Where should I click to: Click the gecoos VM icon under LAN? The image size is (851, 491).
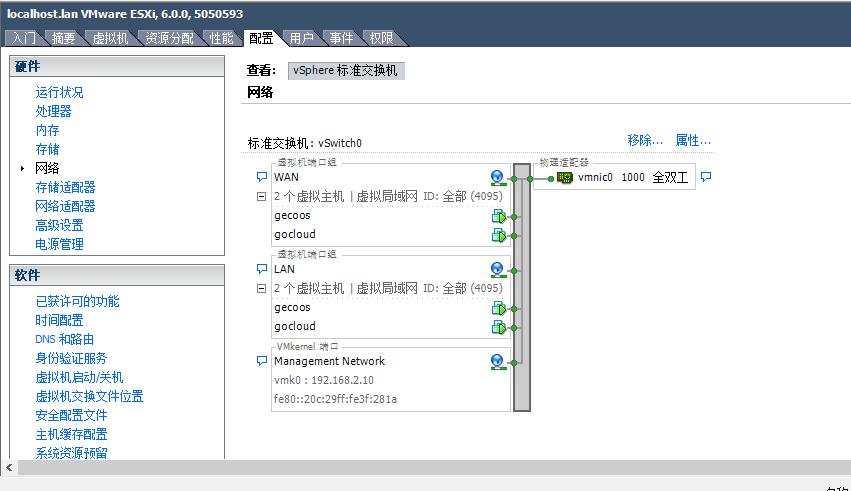499,309
